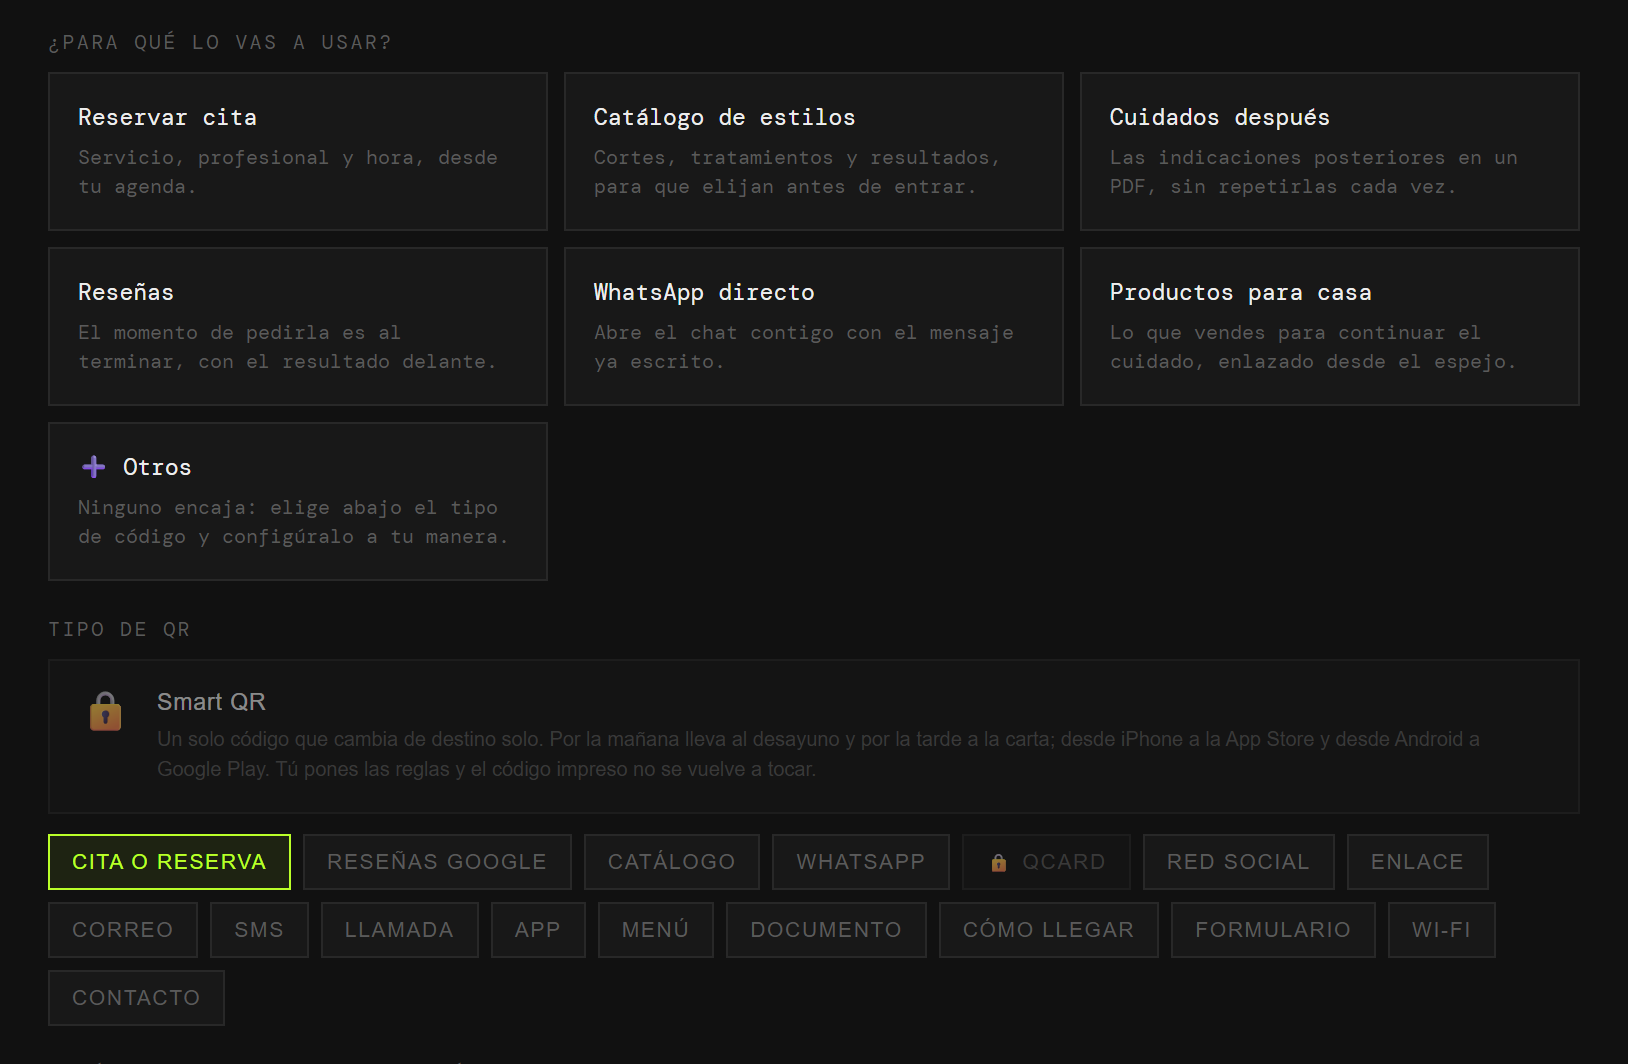Screen dimensions: 1628x1064
Task: Pick the Cuidados después card
Action: pos(1330,151)
